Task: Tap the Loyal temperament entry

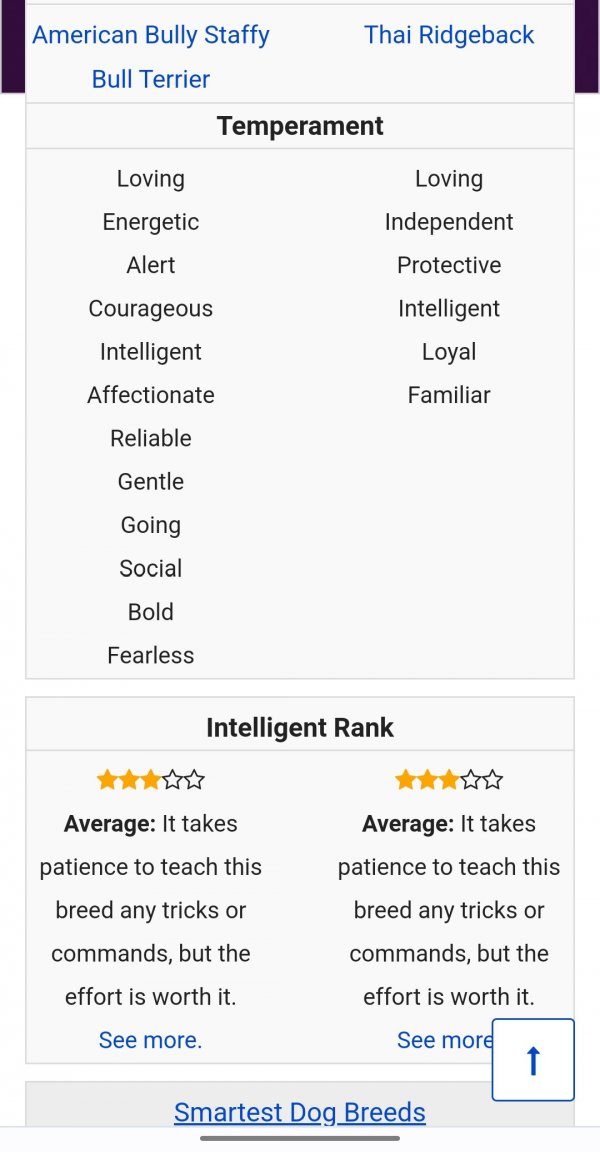Action: pyautogui.click(x=449, y=352)
